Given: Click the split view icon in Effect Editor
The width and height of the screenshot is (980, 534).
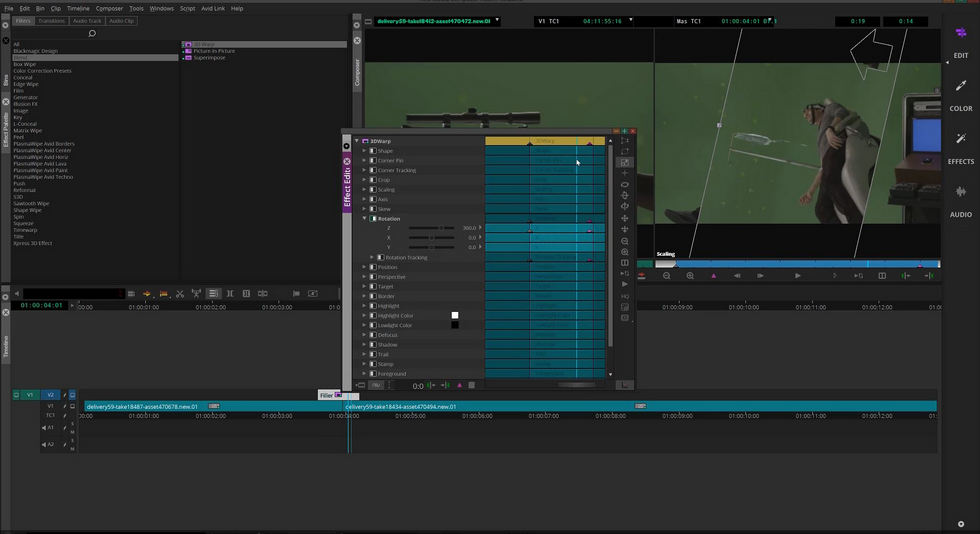Looking at the screenshot, I should [624, 263].
